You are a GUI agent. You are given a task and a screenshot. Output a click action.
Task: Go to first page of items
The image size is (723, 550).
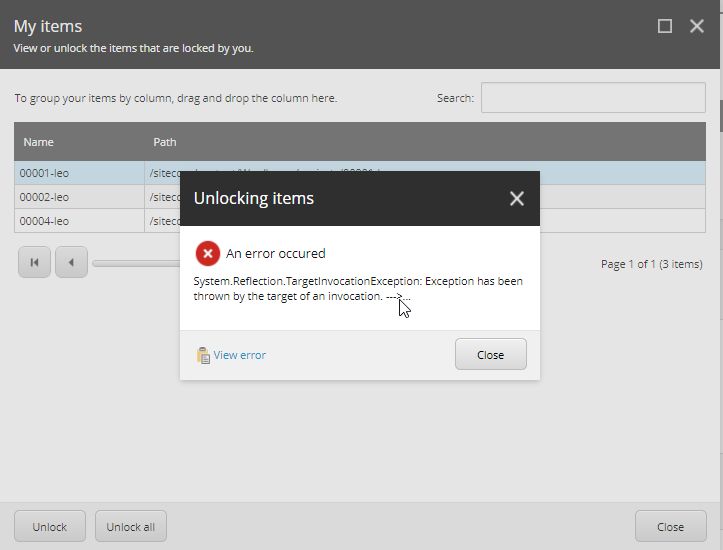tap(34, 262)
